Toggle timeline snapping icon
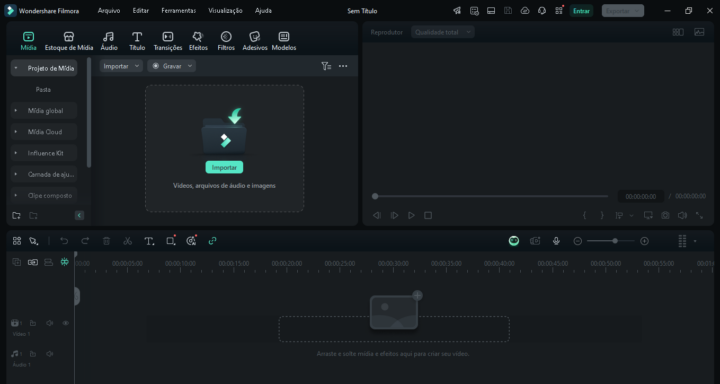The height and width of the screenshot is (384, 720). [64, 262]
